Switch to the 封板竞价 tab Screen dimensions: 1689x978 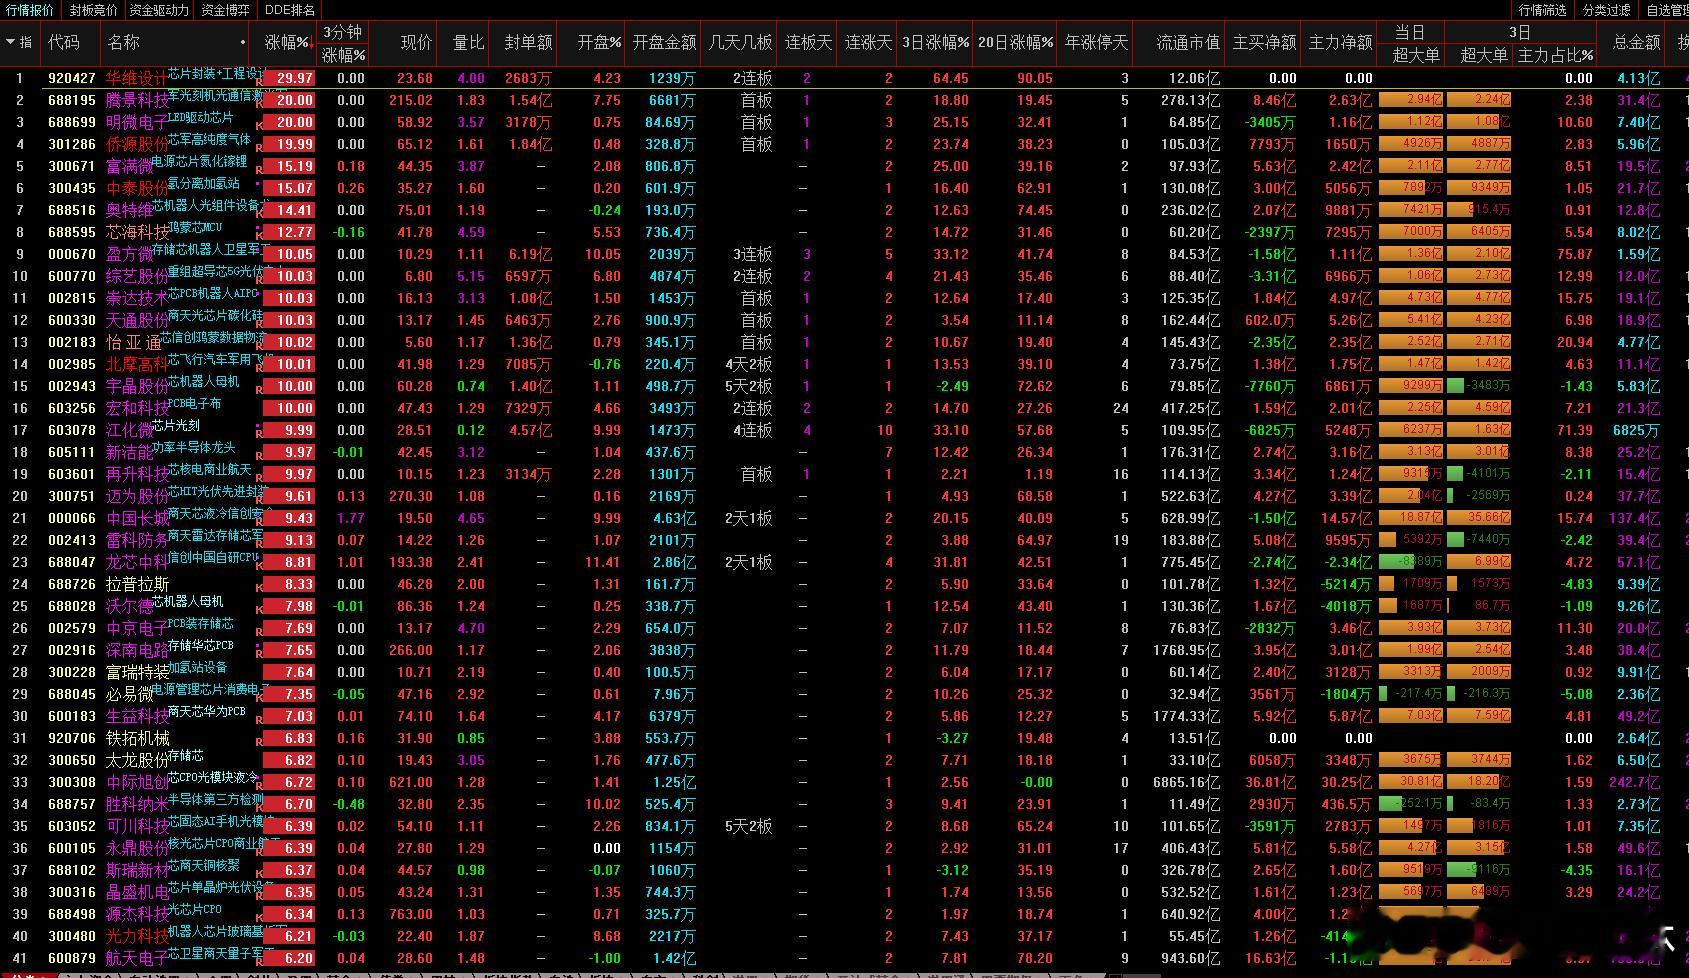tap(94, 10)
